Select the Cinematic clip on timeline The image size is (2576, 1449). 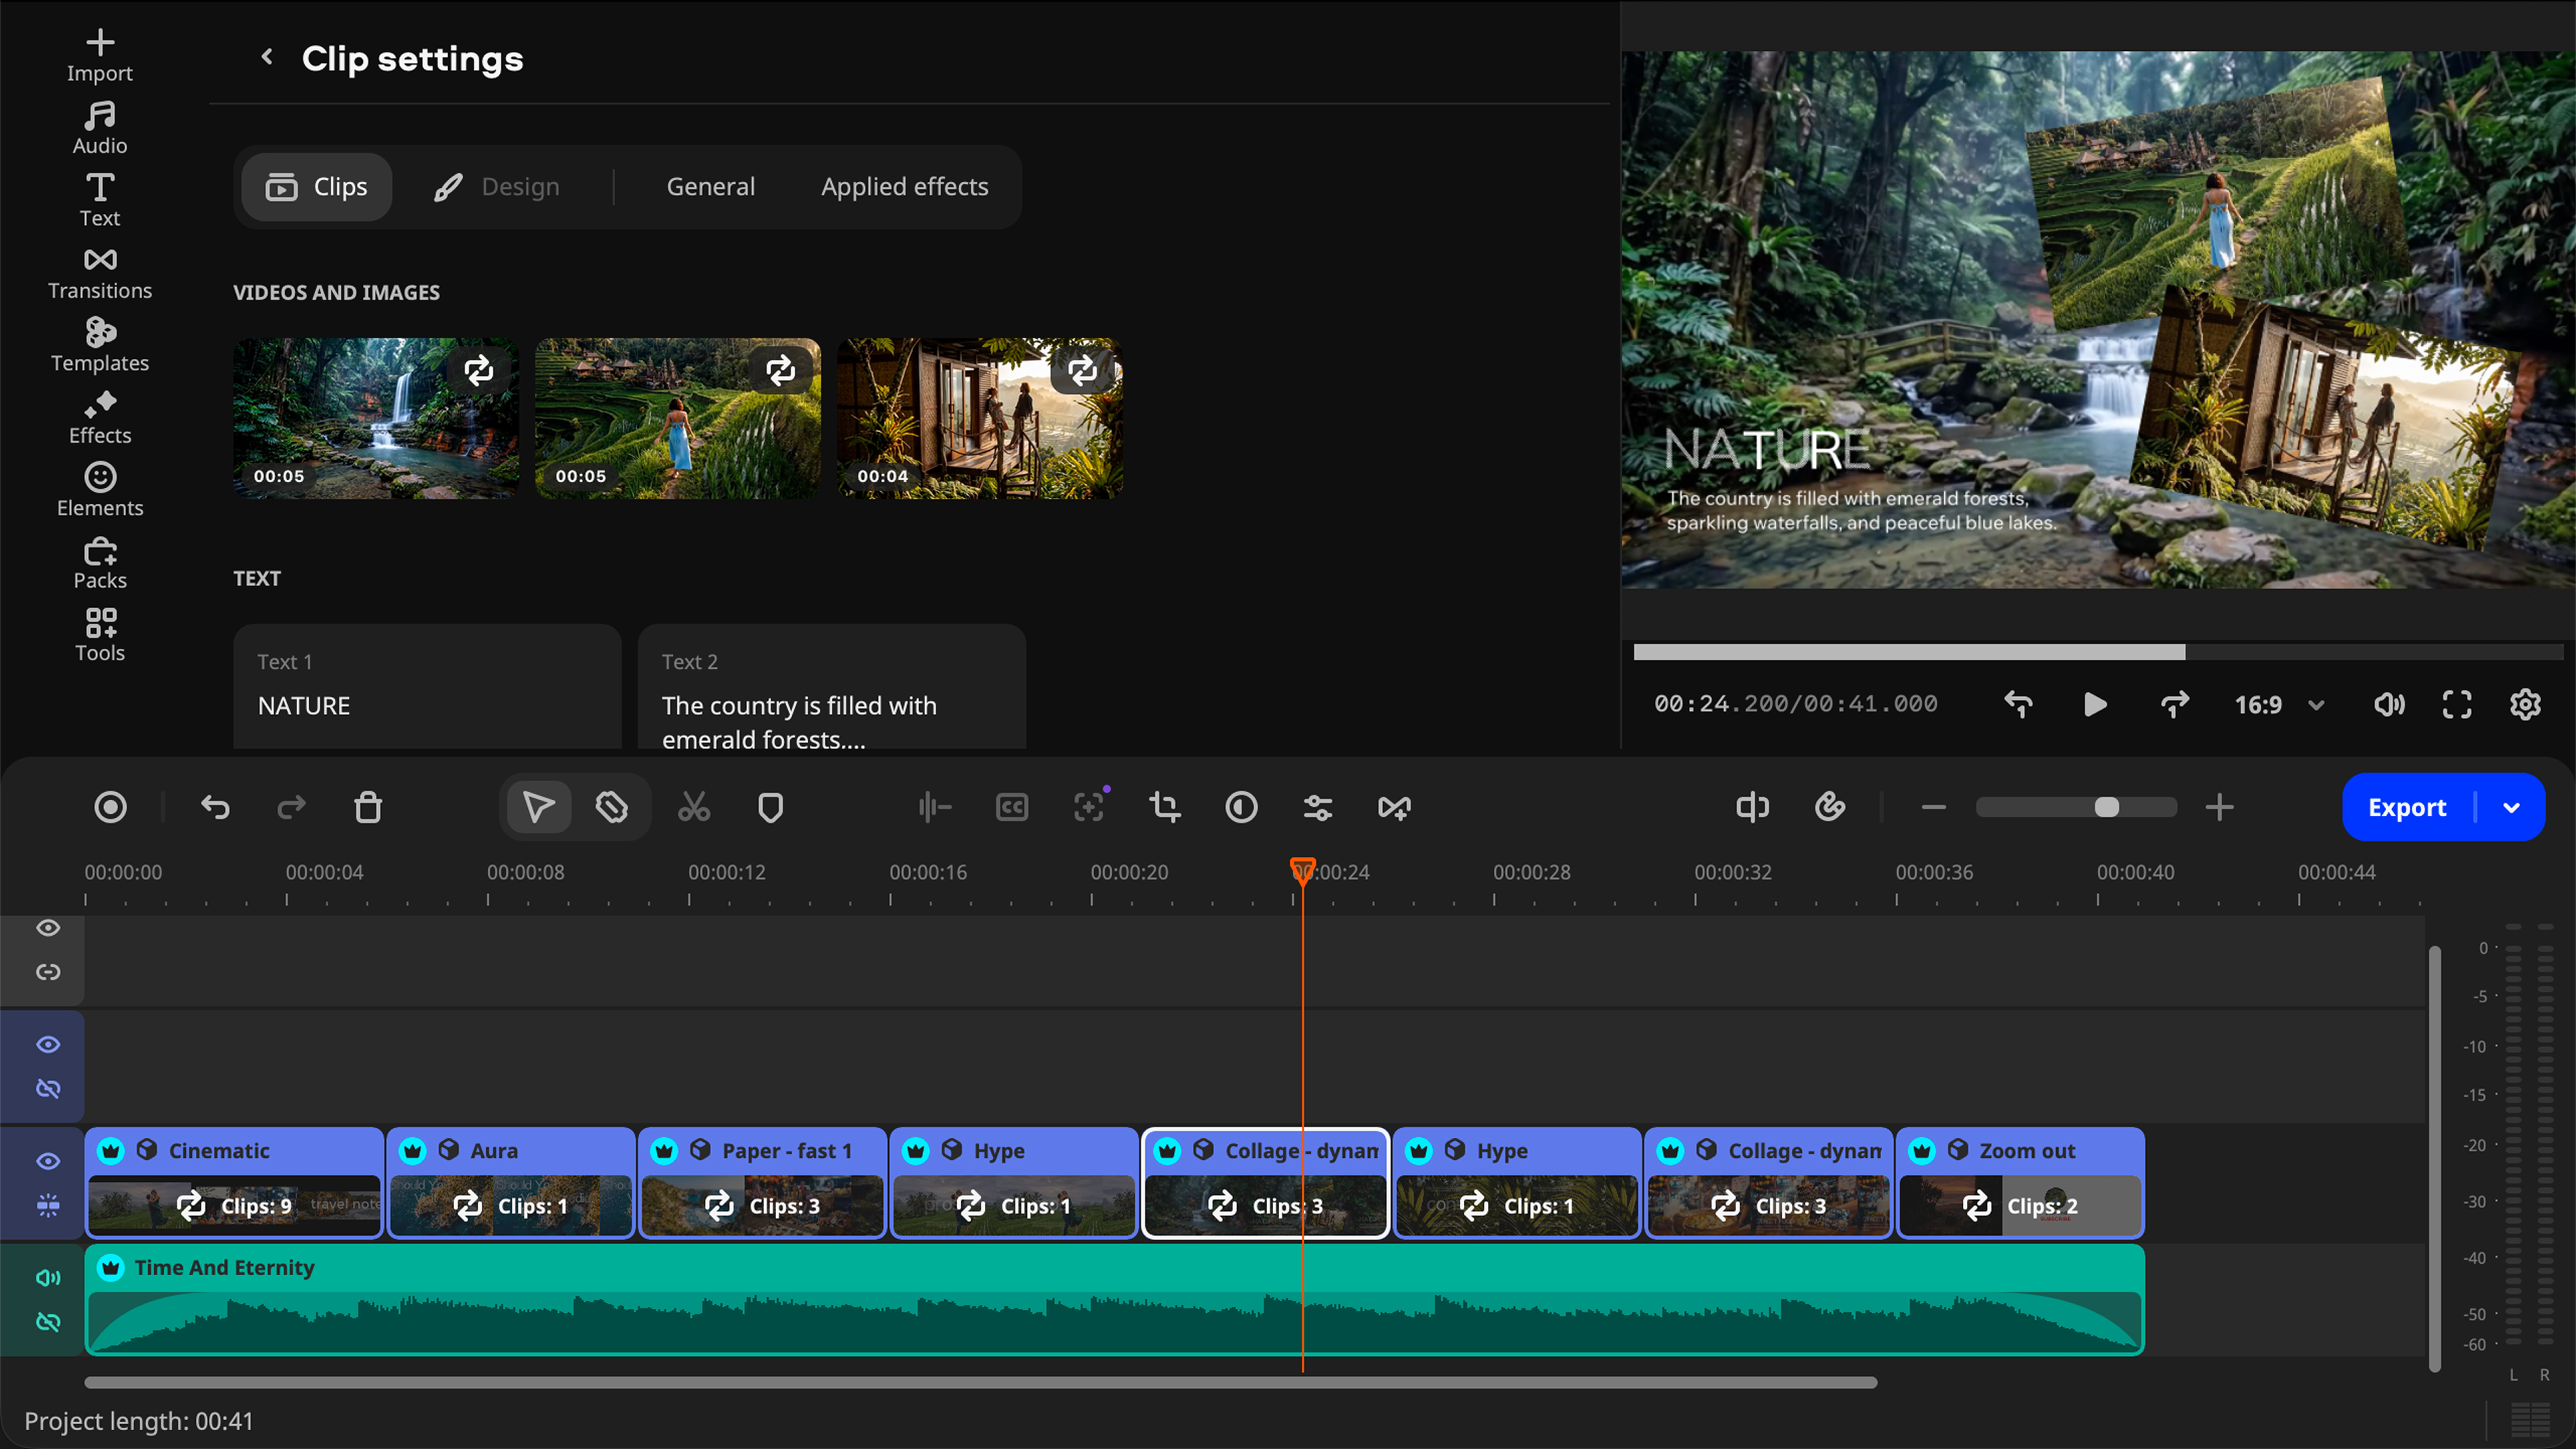234,1183
